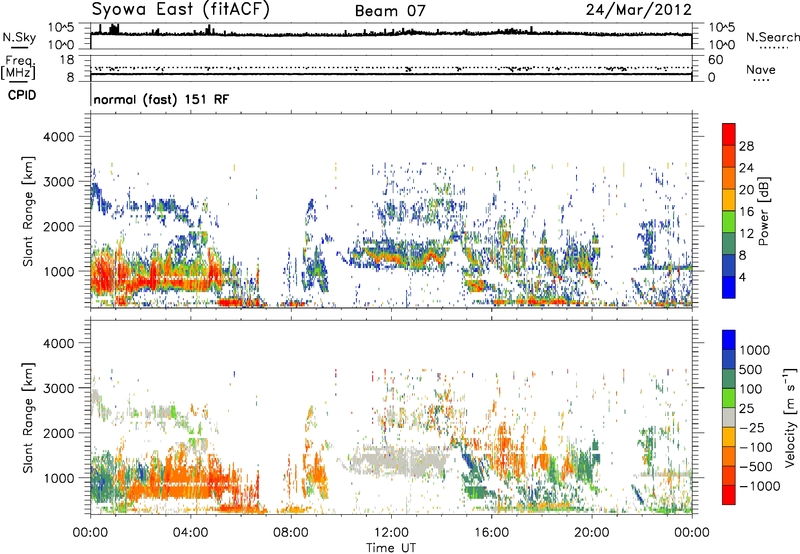The height and width of the screenshot is (554, 800).
Task: Click the '4' label on Power color bar
Action: tap(743, 277)
